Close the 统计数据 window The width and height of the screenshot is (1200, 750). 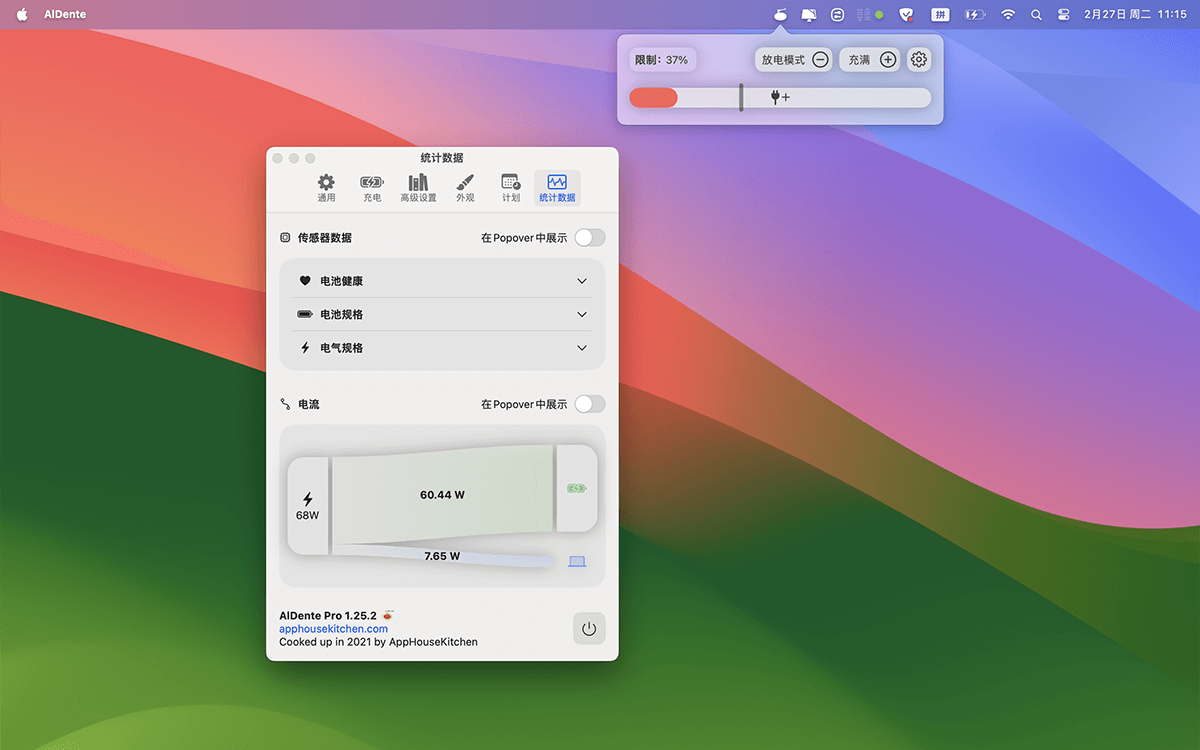[x=279, y=158]
